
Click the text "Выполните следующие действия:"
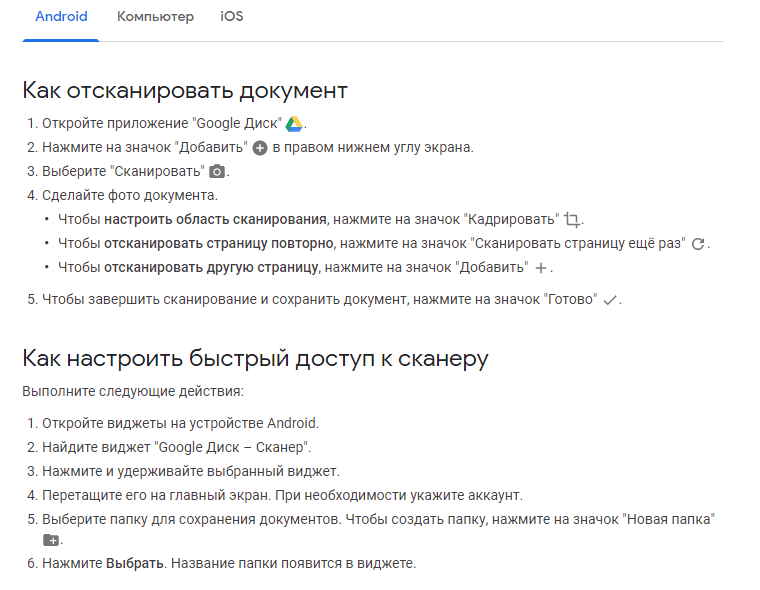click(133, 391)
